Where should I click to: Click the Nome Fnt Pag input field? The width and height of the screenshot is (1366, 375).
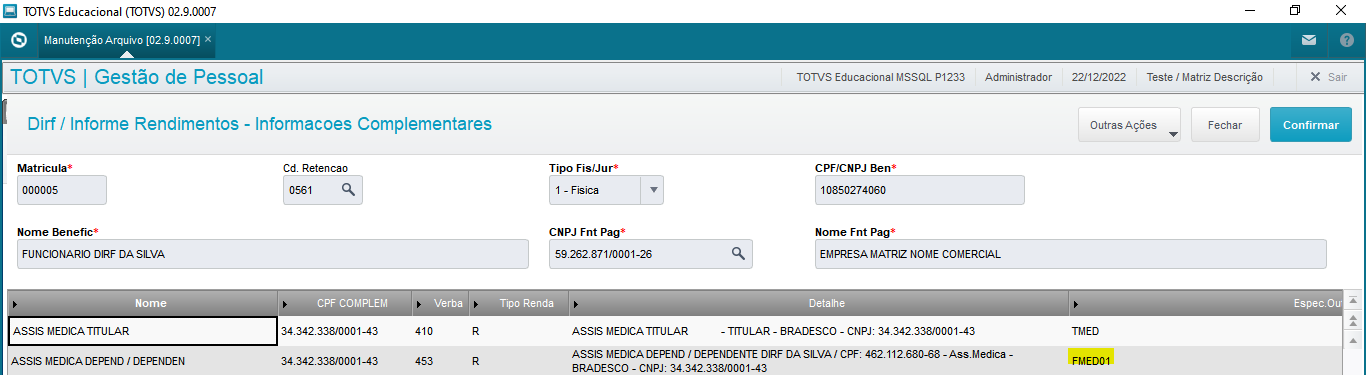(x=1071, y=254)
